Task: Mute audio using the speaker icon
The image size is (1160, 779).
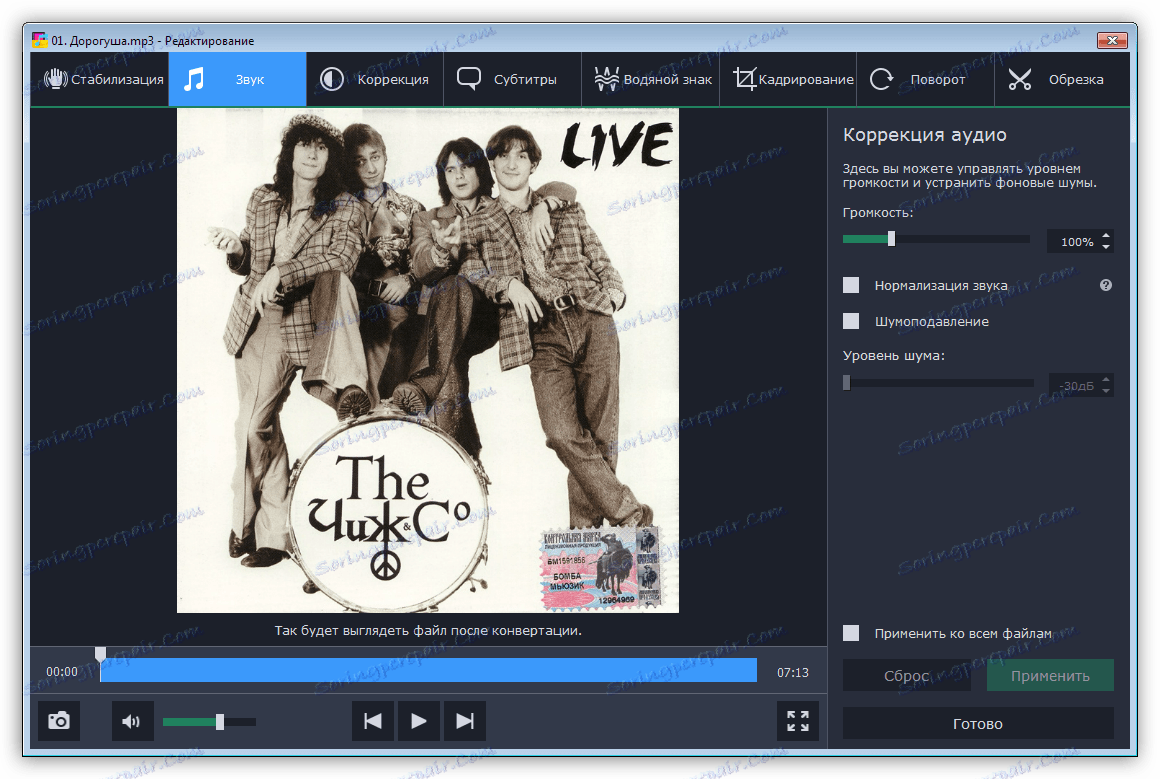Action: [132, 720]
